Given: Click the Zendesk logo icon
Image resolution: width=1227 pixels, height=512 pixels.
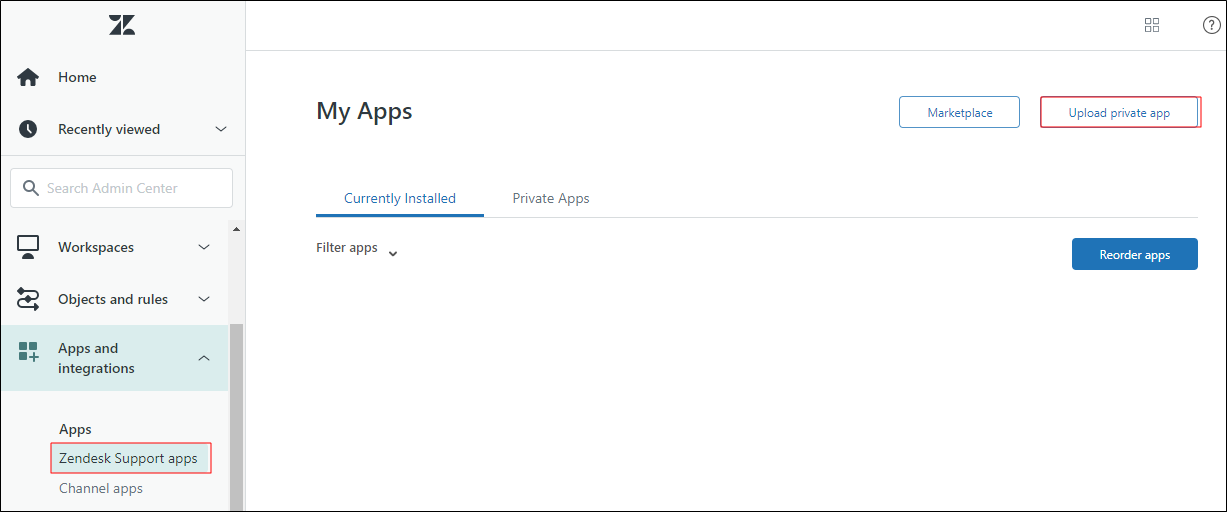Looking at the screenshot, I should (x=122, y=25).
